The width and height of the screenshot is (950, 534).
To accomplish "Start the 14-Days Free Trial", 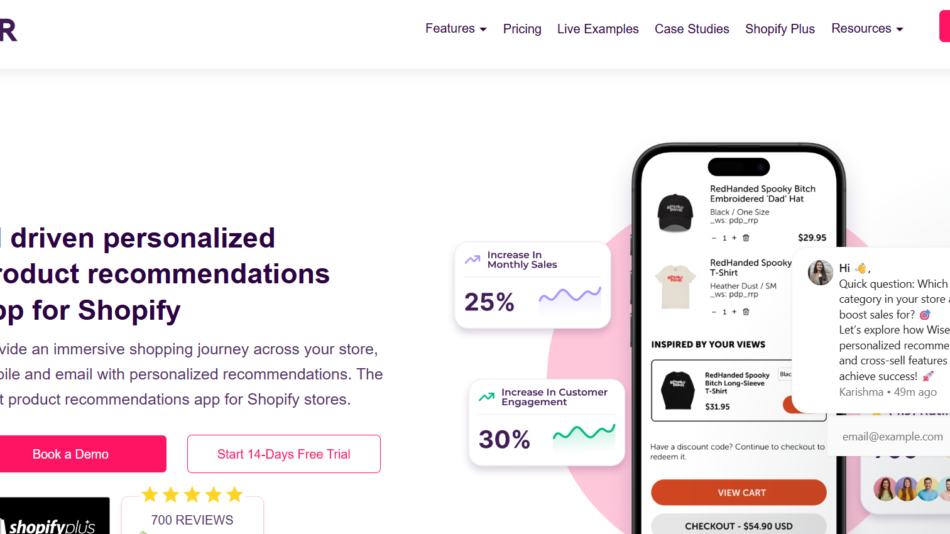I will [x=284, y=454].
